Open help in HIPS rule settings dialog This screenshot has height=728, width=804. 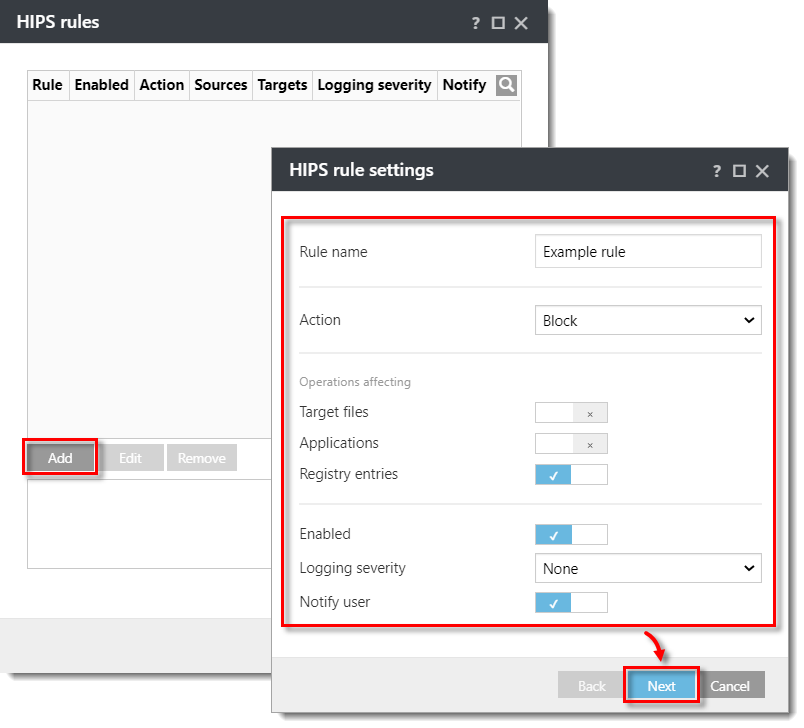click(x=717, y=171)
